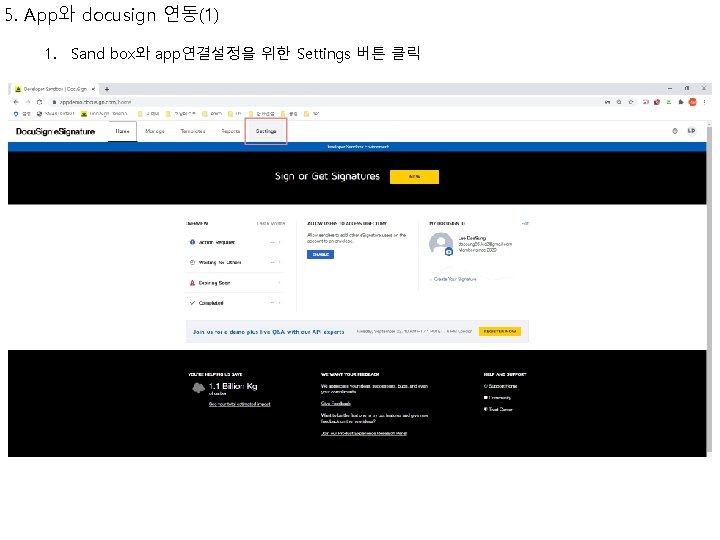Click the yellow New button beside Sign or Get Signatures

(x=414, y=177)
